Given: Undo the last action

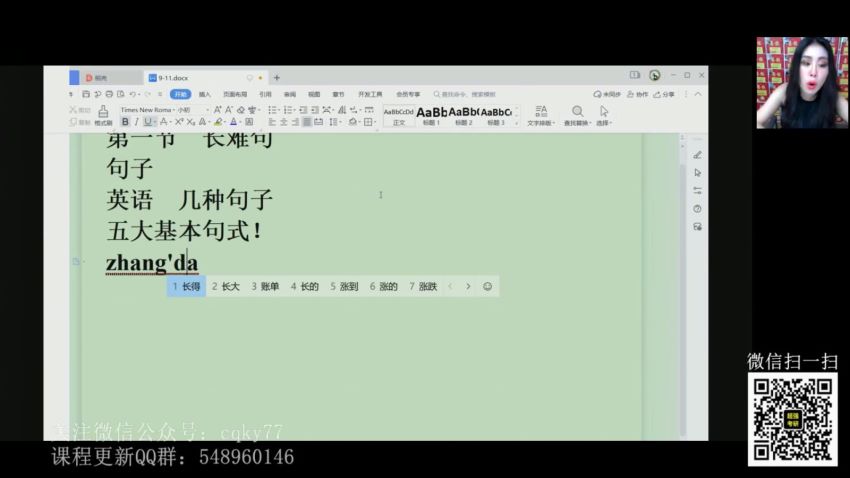Looking at the screenshot, I should coord(132,94).
